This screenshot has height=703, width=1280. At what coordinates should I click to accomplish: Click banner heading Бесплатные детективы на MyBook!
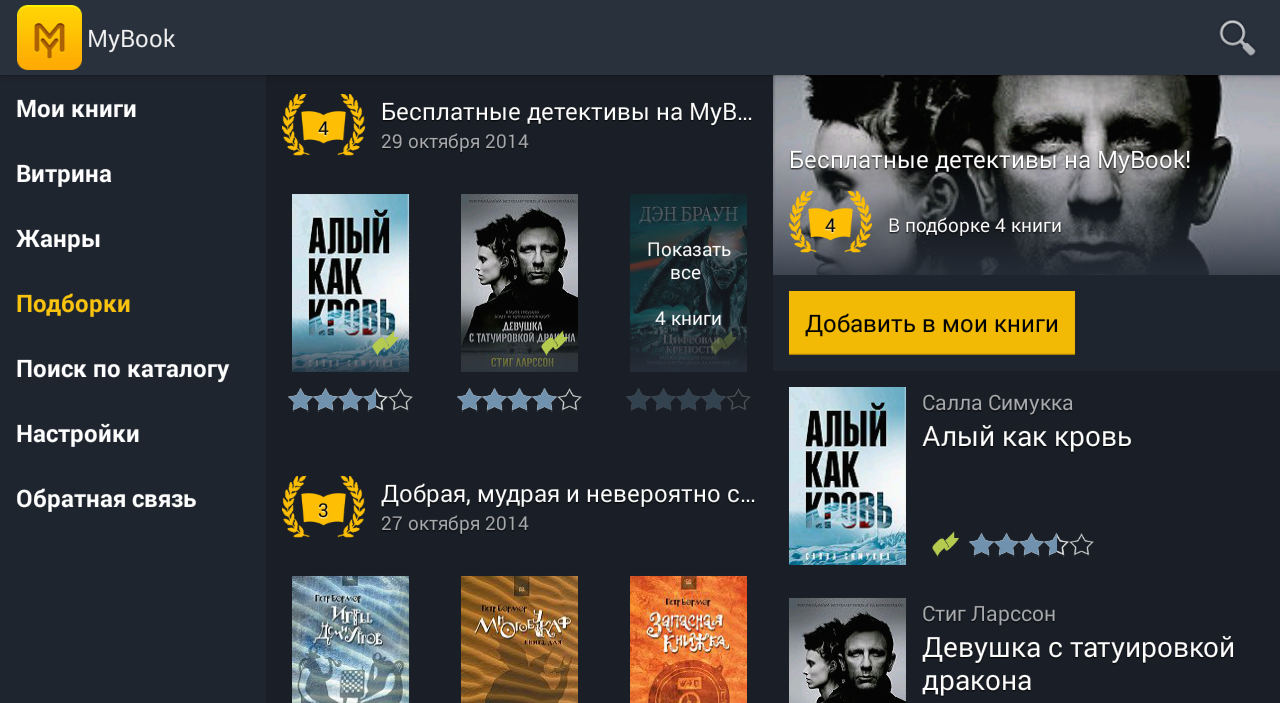coord(990,160)
